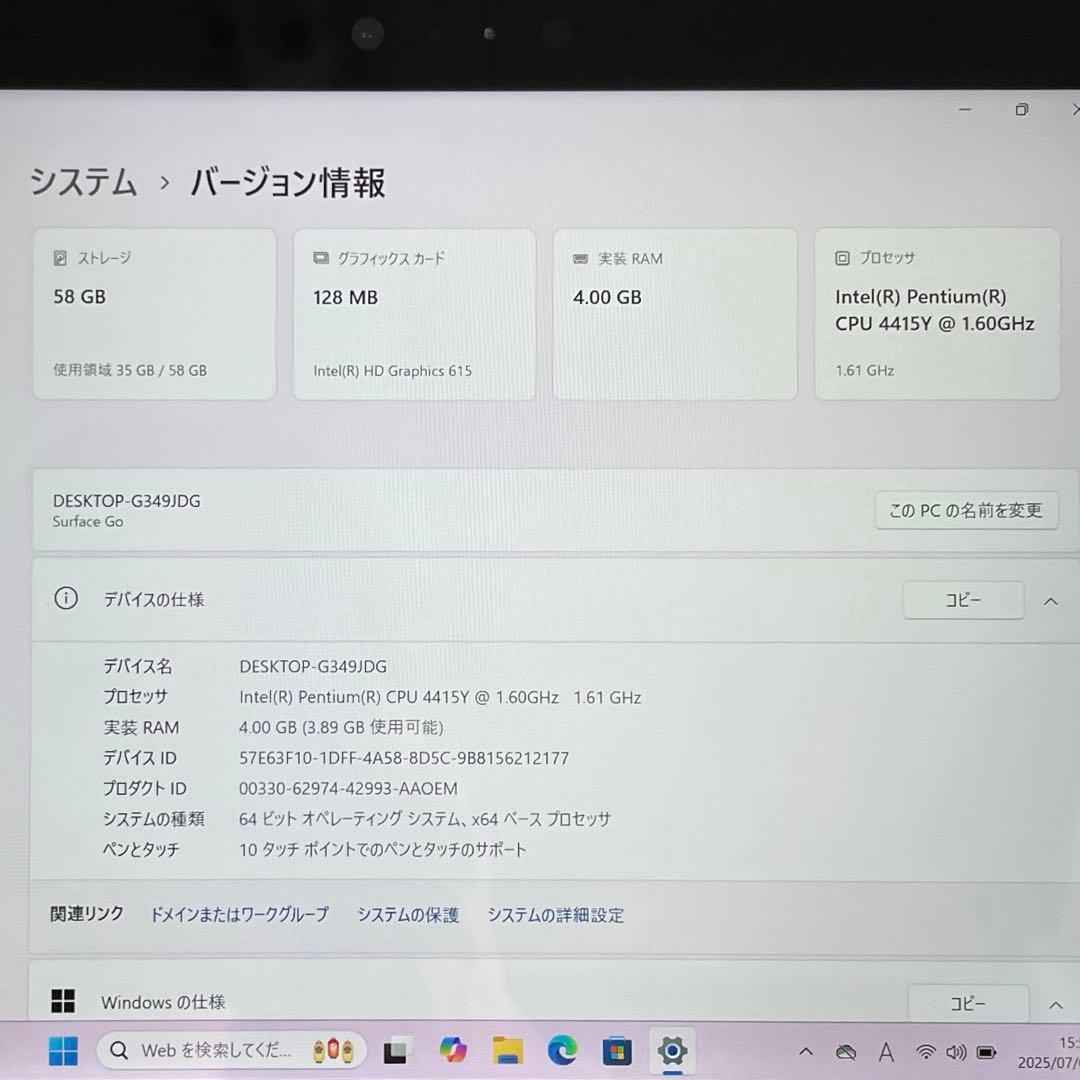Select プロダクト ID value 00330-62974-42993-AAOEM

348,789
